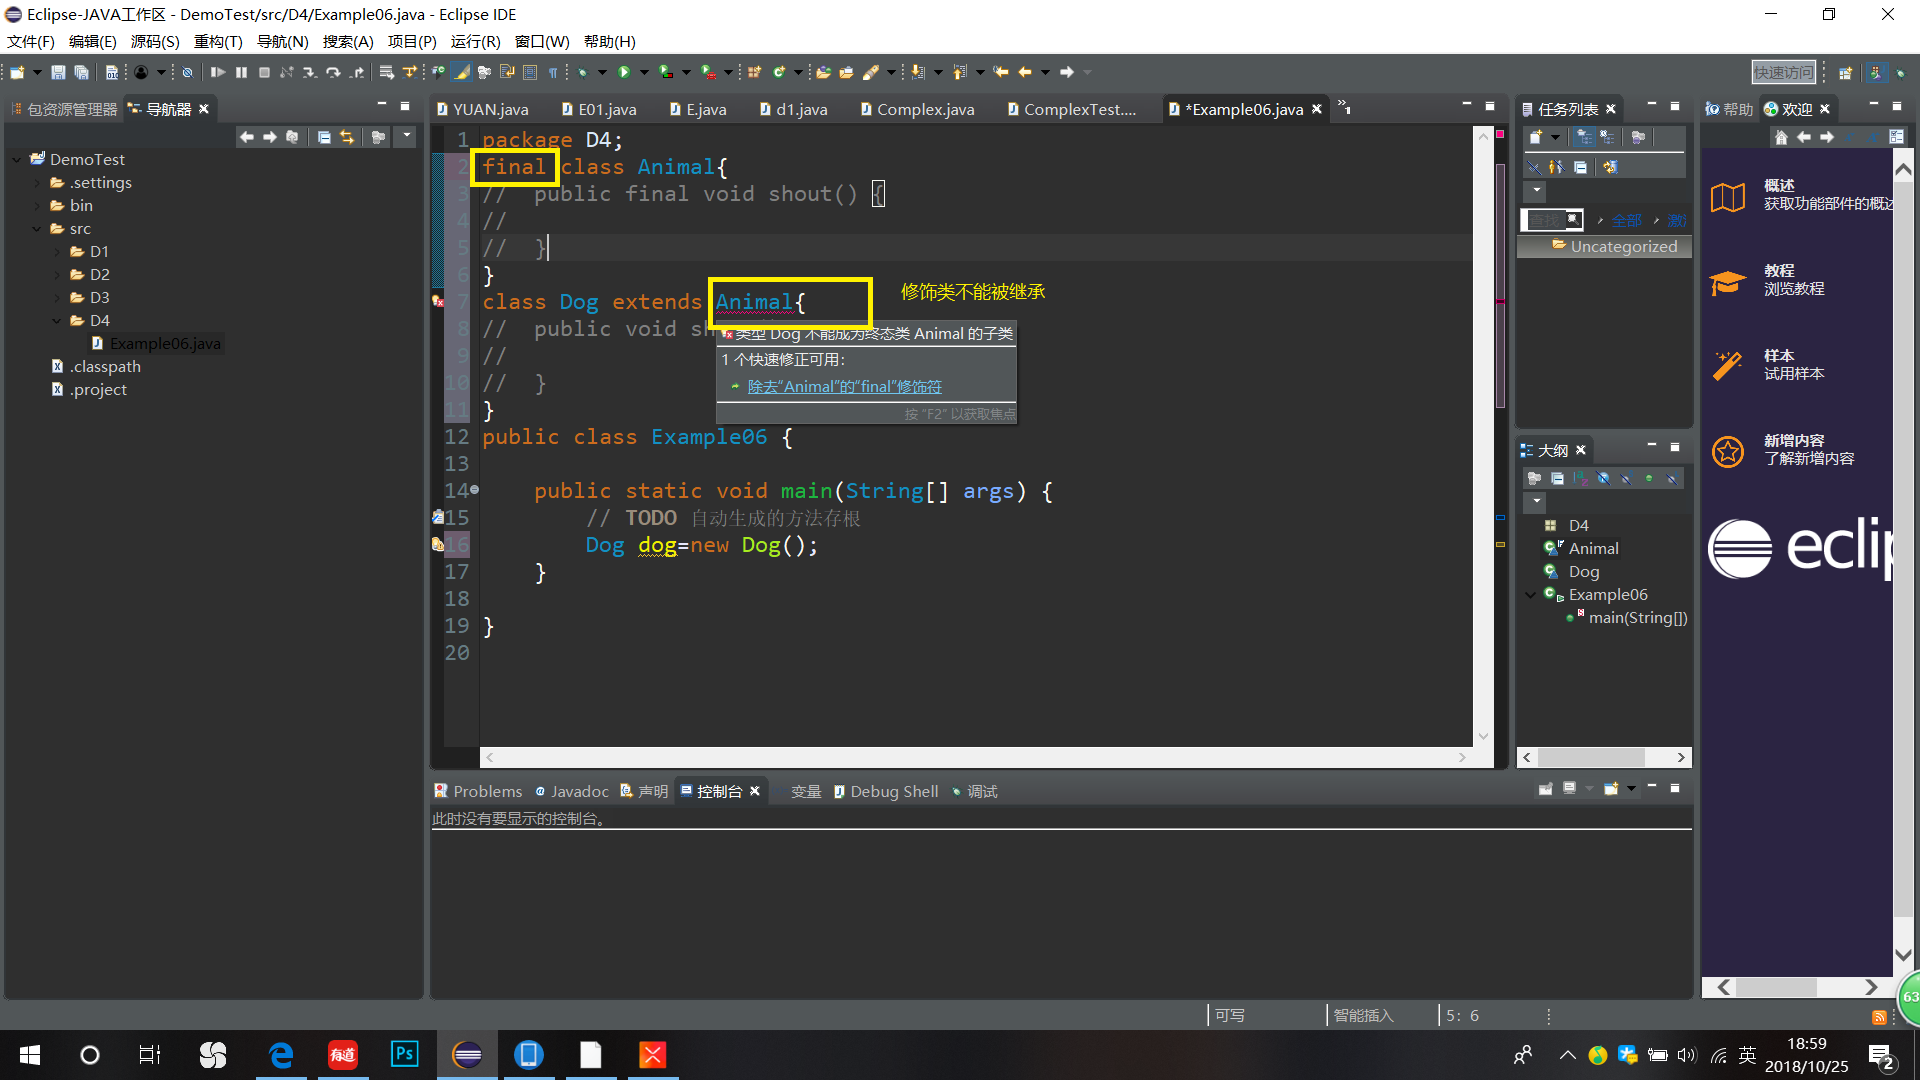Click Open Perspective icon near Quick Access
The height and width of the screenshot is (1080, 1920).
coord(1846,73)
